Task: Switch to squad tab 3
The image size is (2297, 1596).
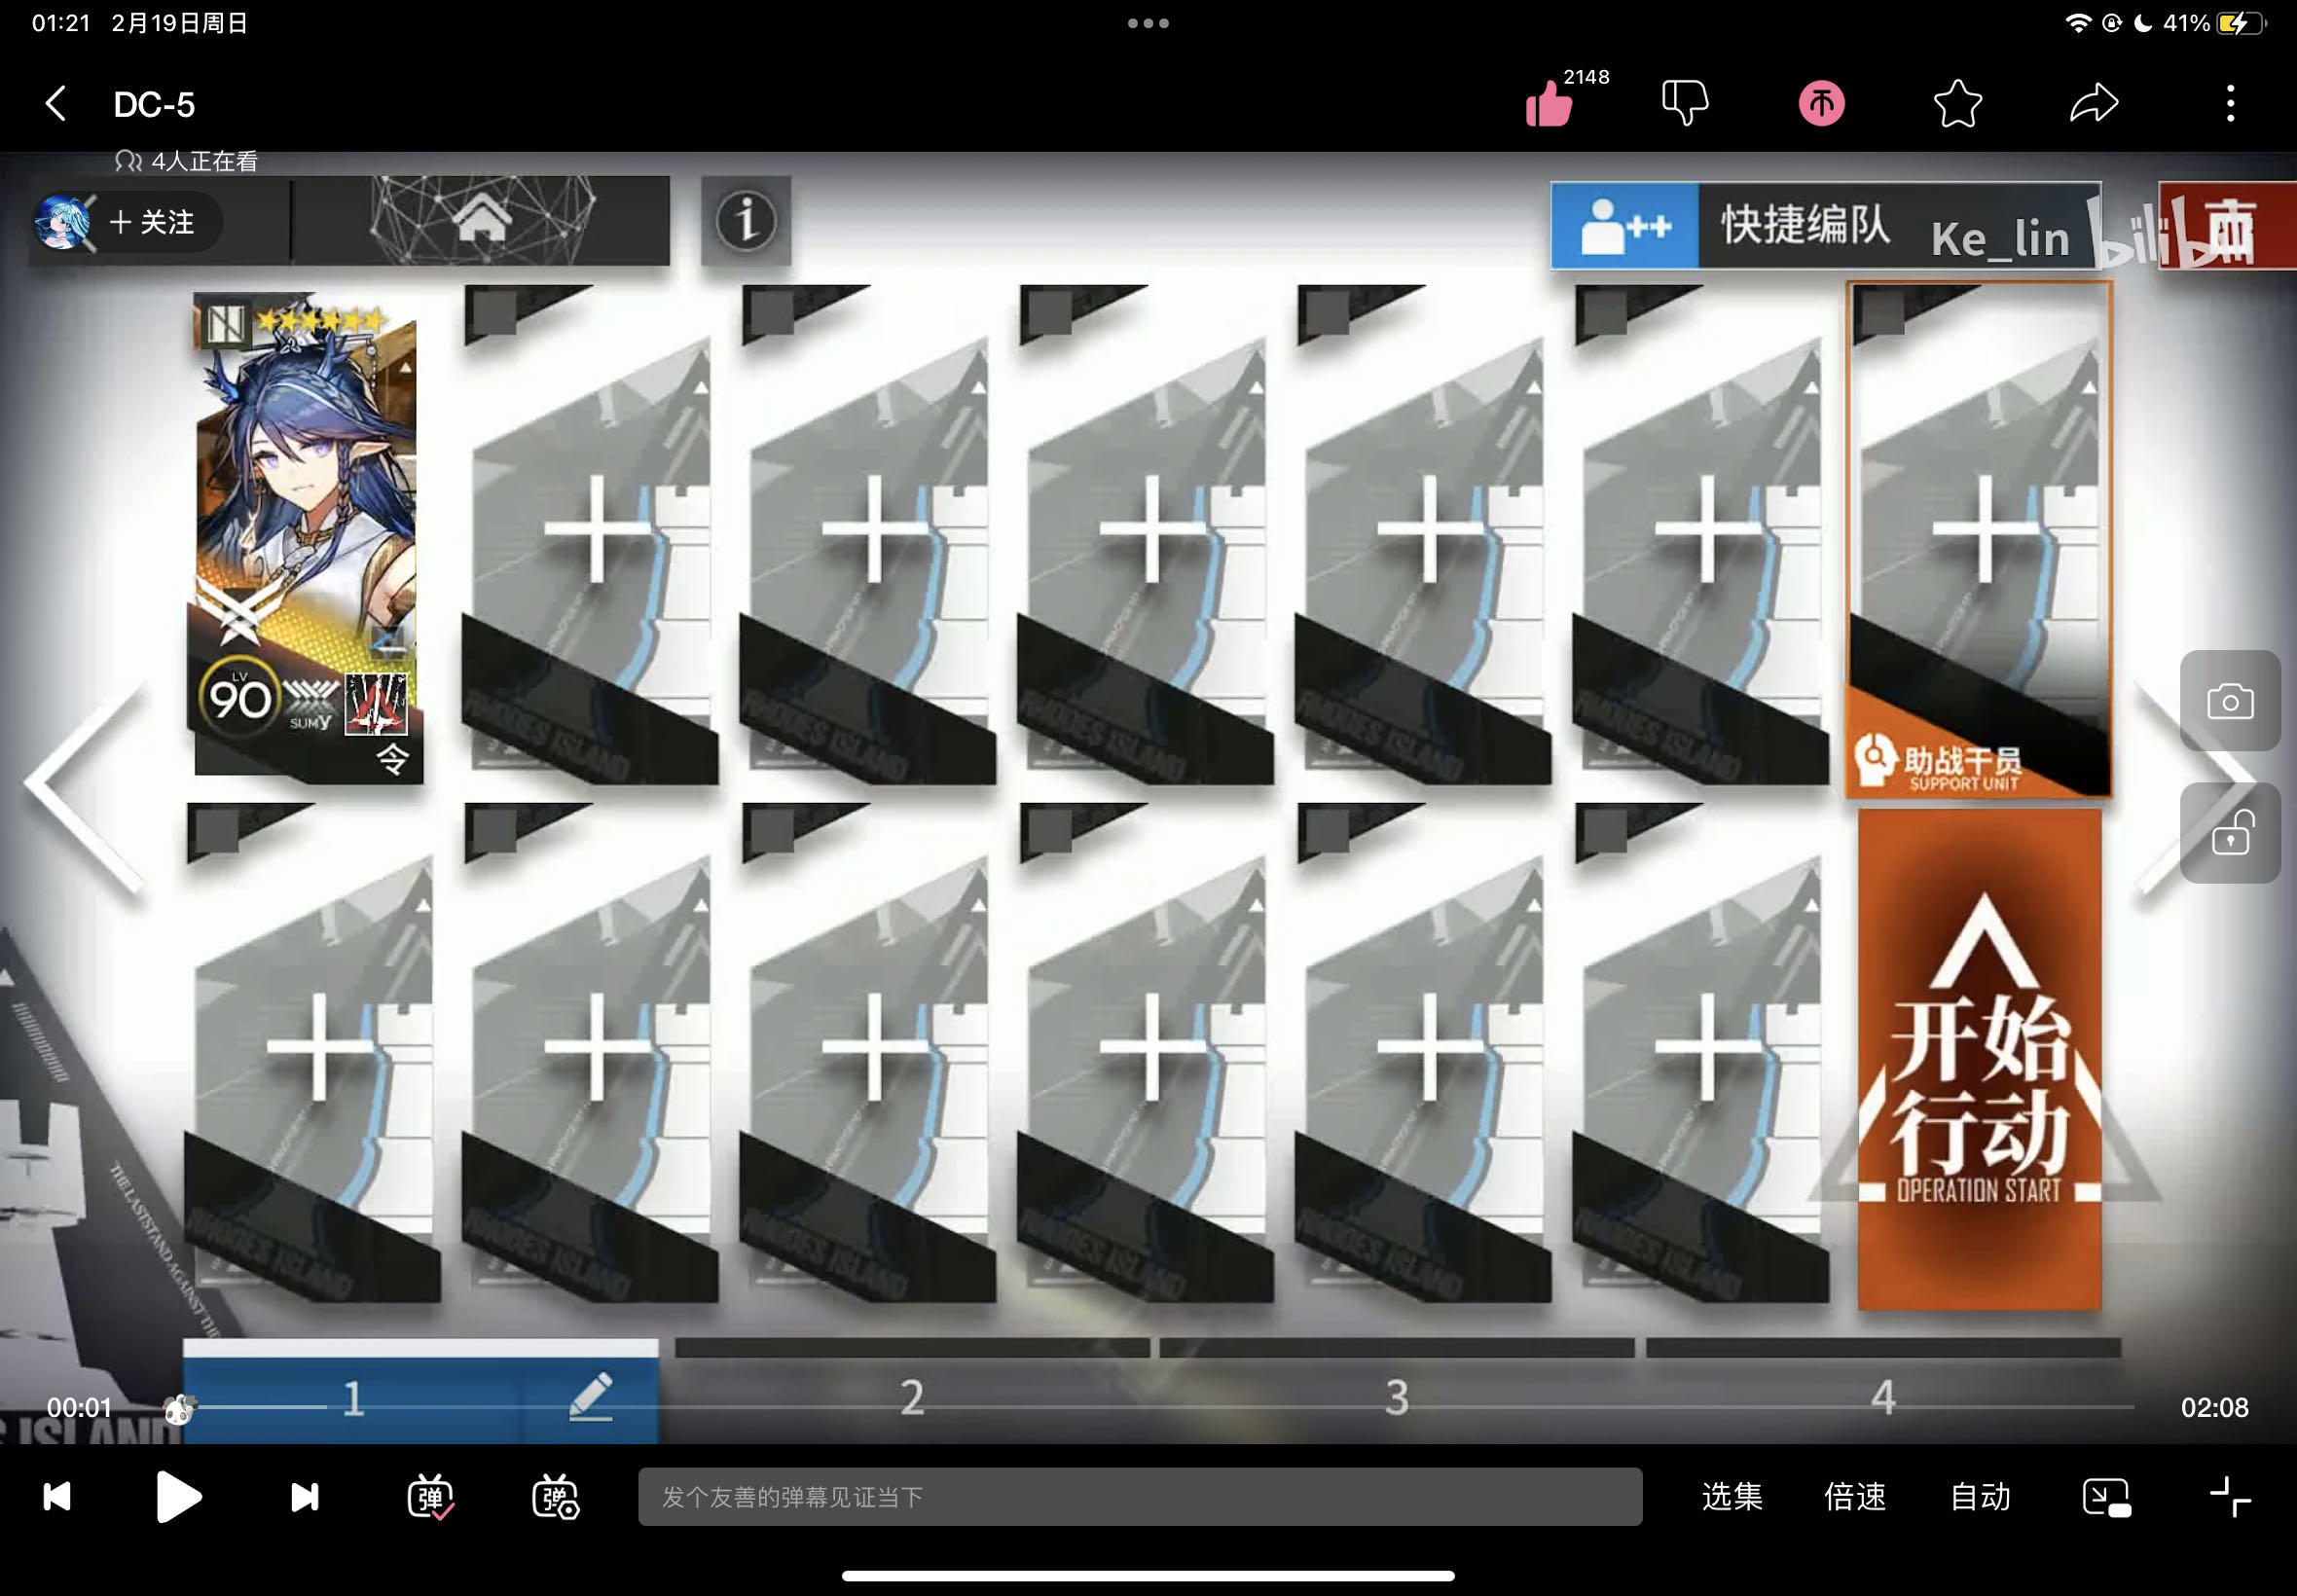Action: click(x=1397, y=1397)
